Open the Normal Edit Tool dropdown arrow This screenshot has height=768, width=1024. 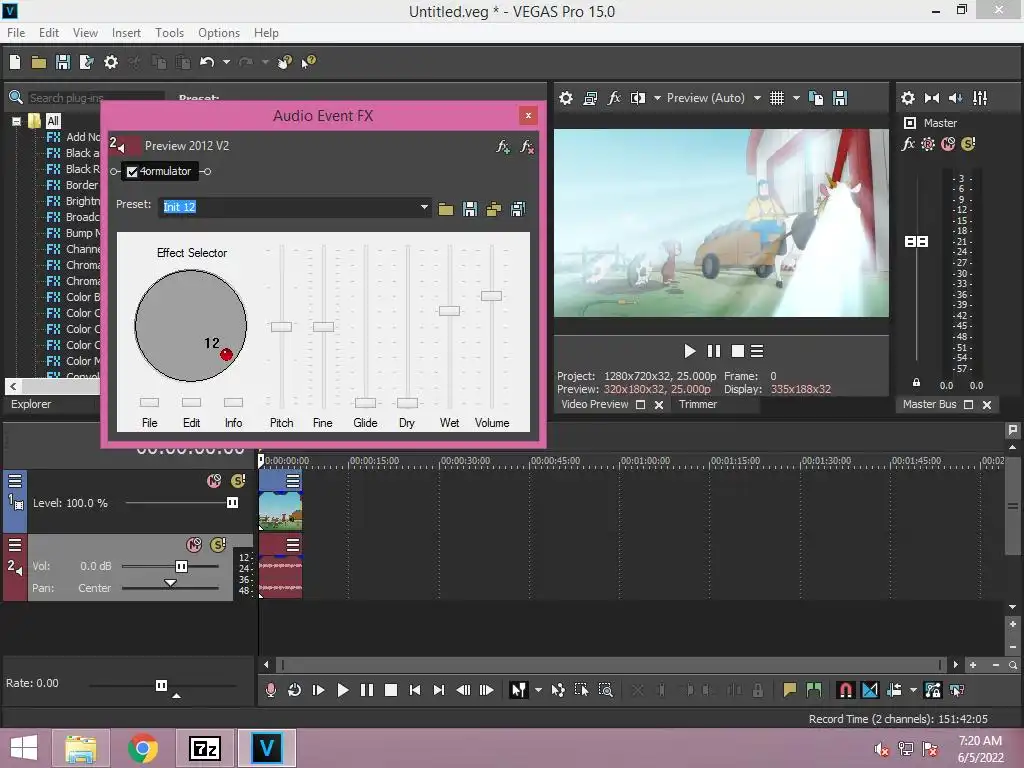538,690
